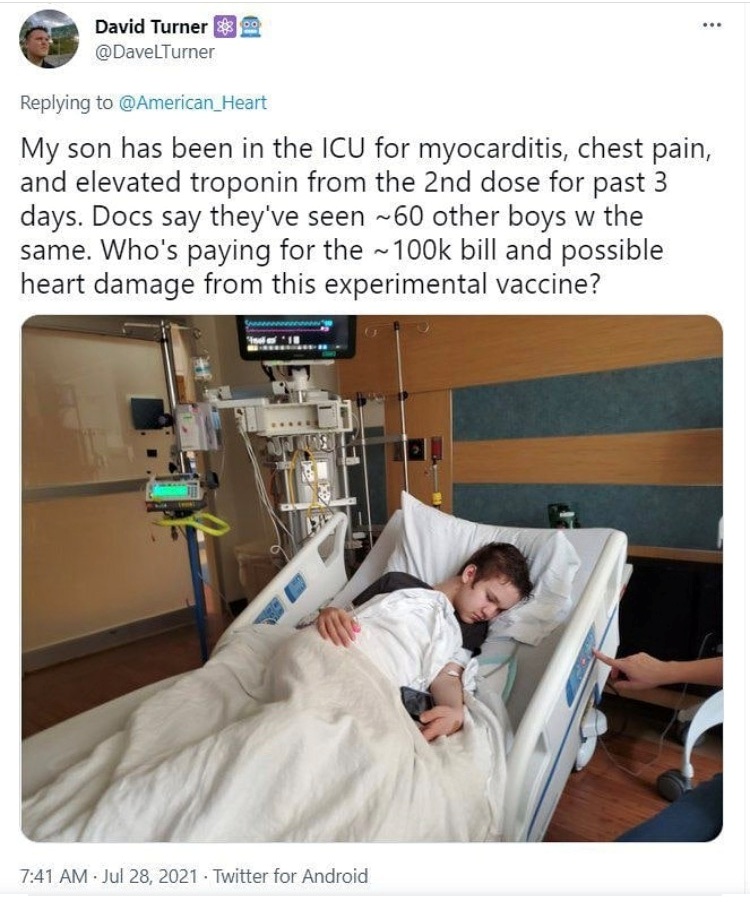Open the attached hospital photo

pyautogui.click(x=372, y=578)
